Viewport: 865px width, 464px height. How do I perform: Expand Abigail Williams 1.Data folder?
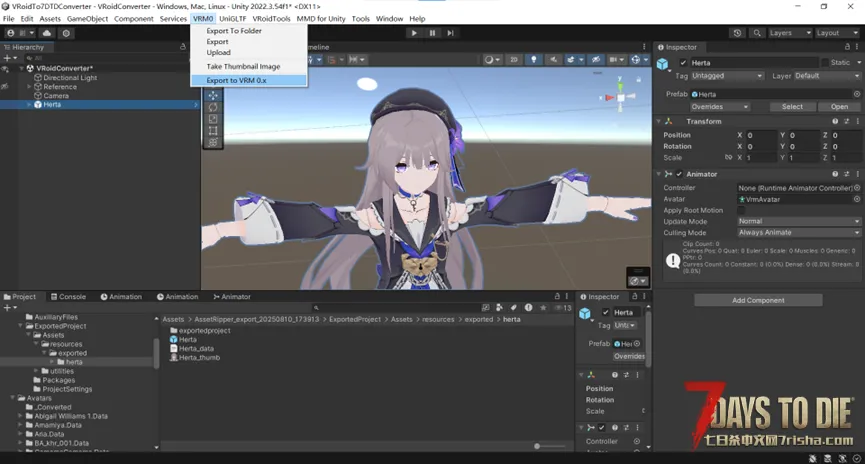tap(20, 416)
